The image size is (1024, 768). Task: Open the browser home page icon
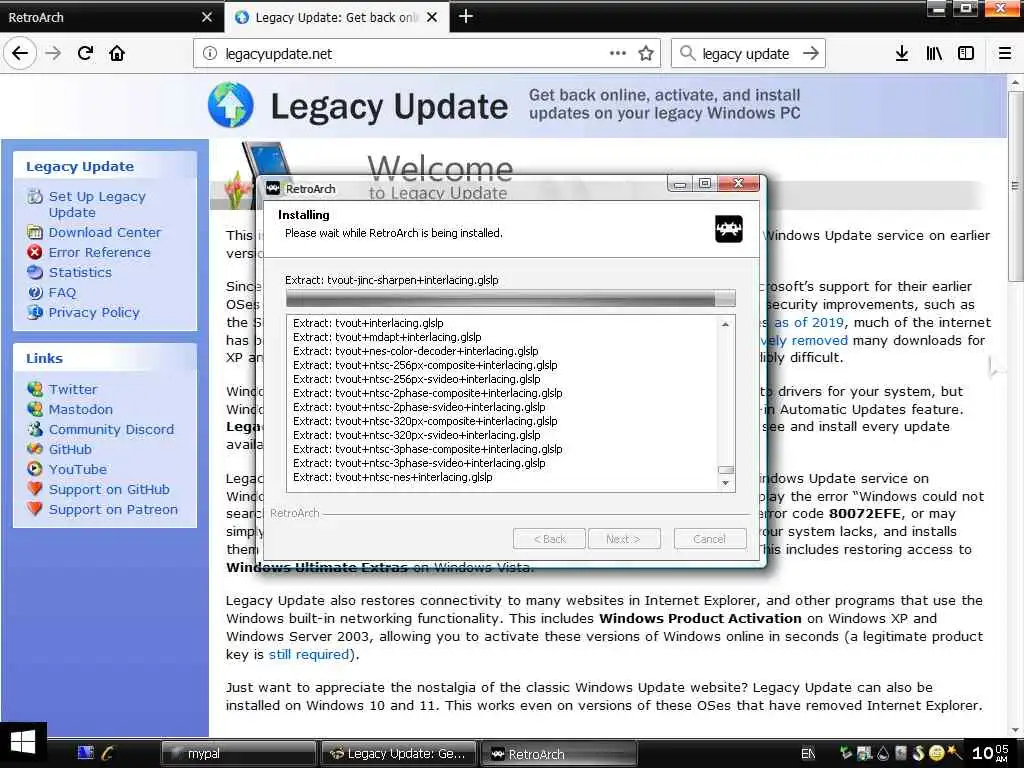(117, 54)
